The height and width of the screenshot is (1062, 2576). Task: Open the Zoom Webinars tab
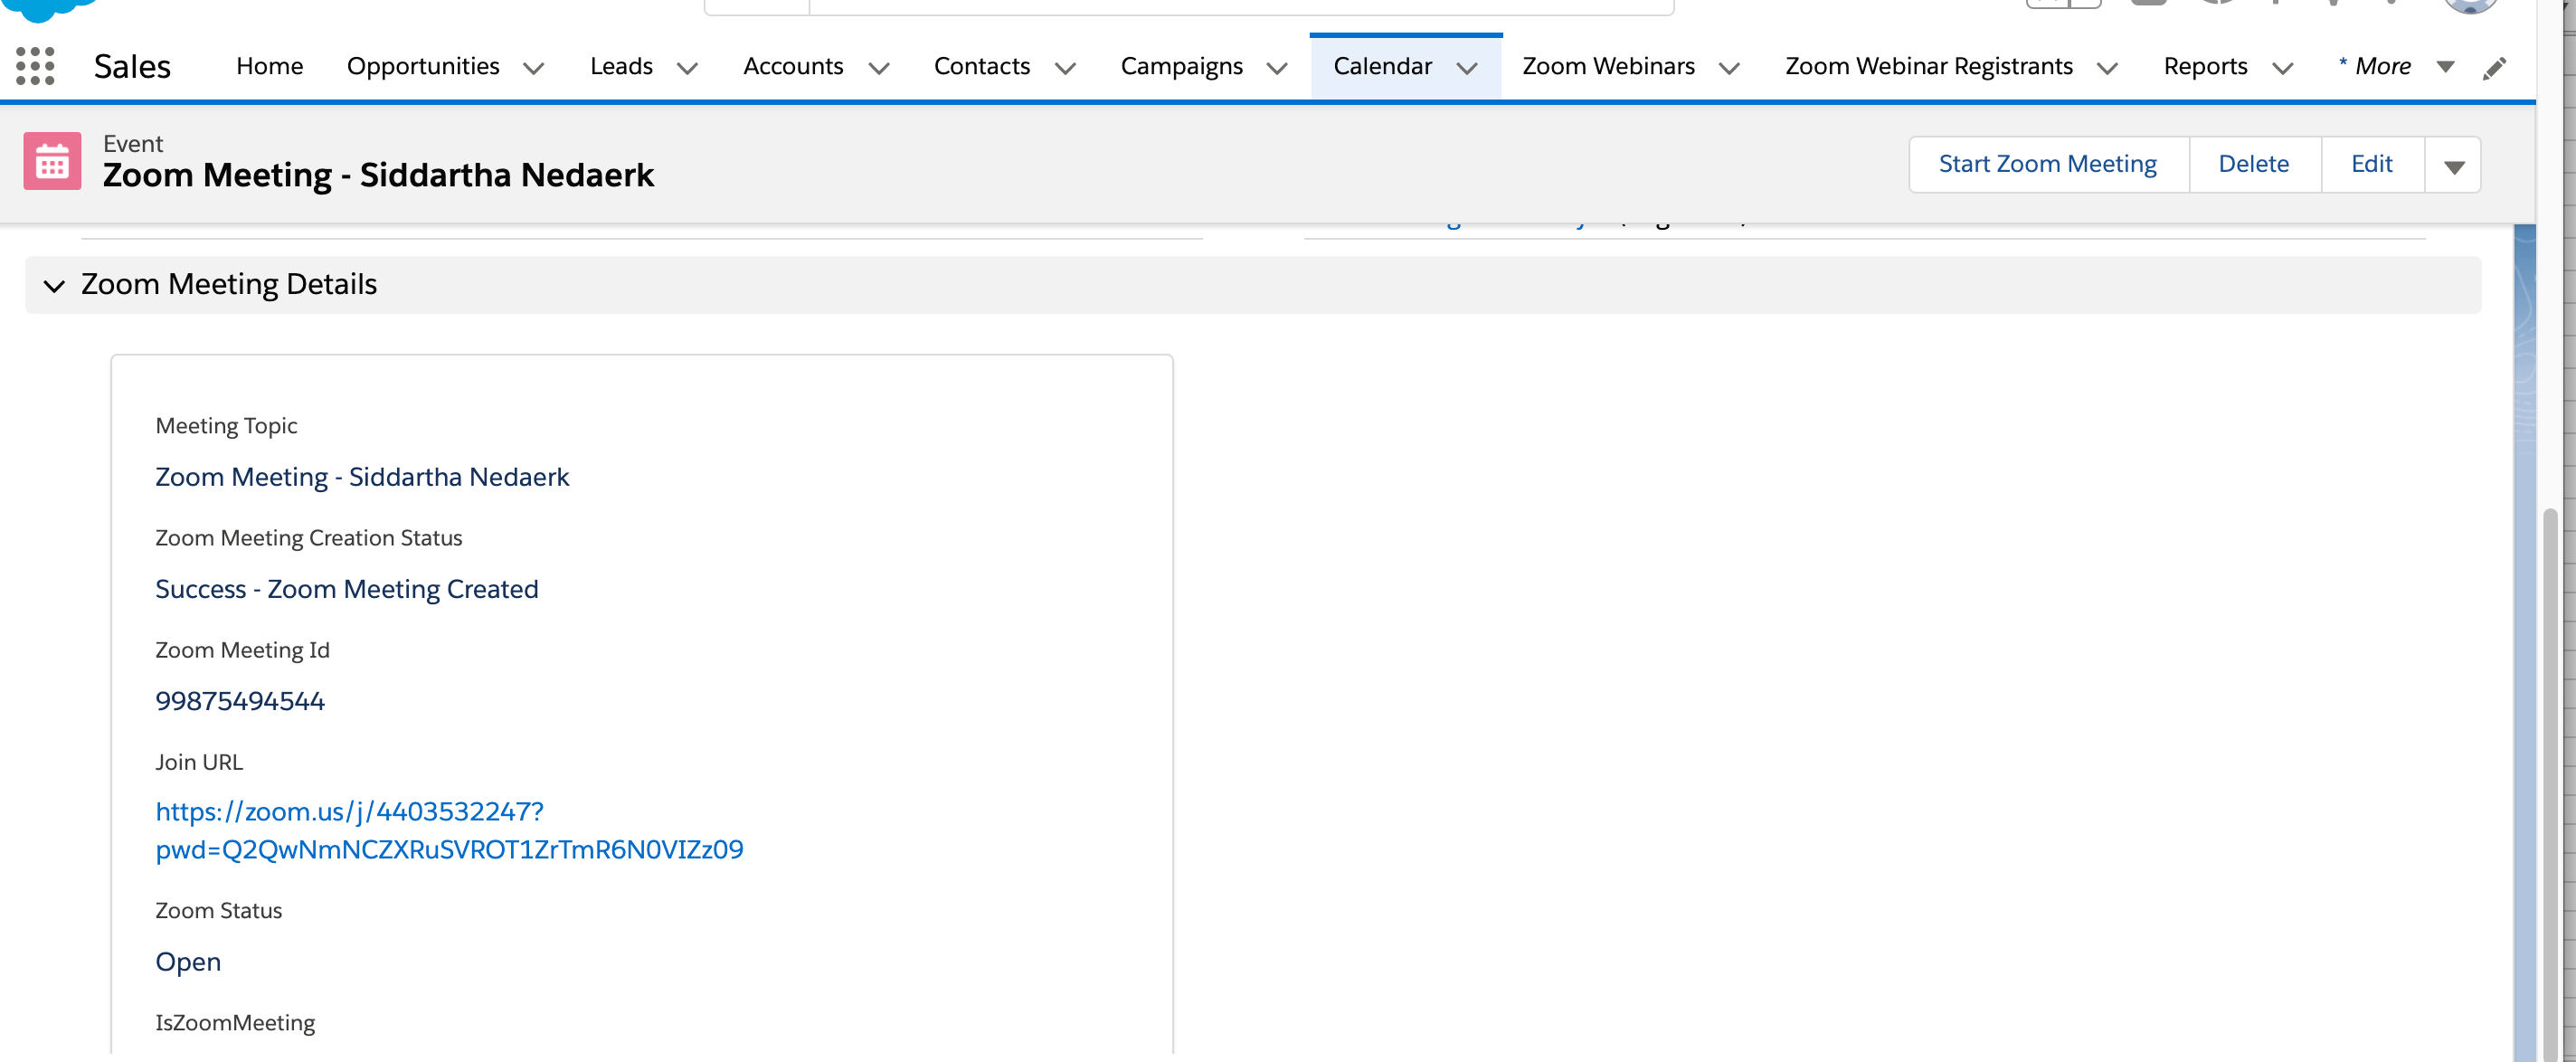coord(1607,66)
